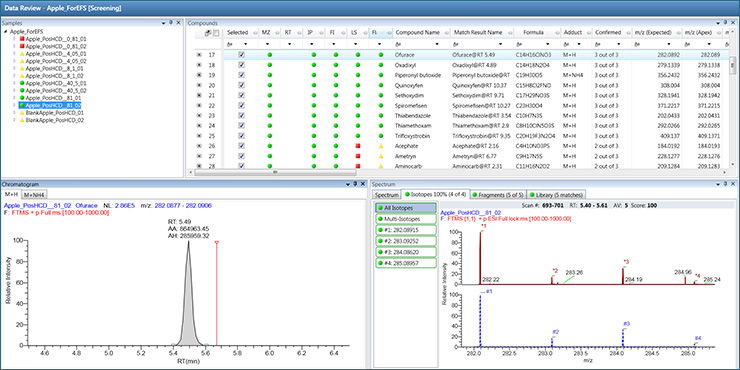Screen dimensions: 740x370
Task: Open Spectrum panel options menu arrow
Action: (719, 184)
